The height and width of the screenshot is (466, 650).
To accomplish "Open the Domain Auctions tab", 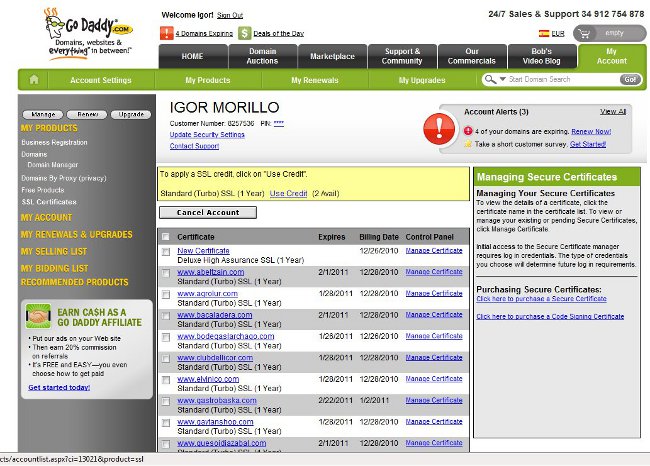I will 262,56.
